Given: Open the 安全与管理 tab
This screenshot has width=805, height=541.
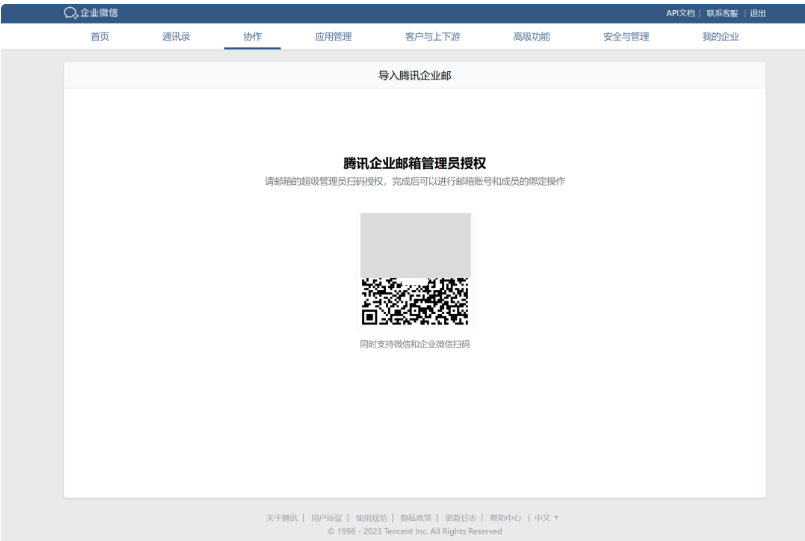Looking at the screenshot, I should coord(626,37).
